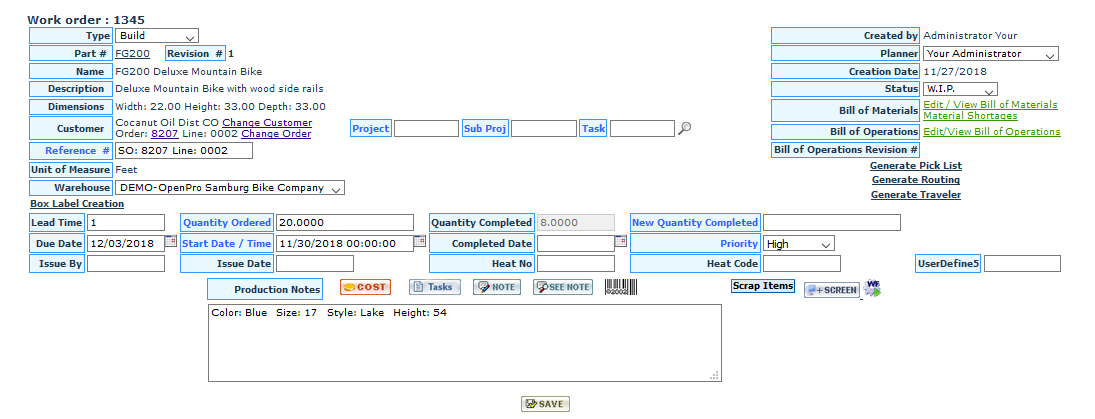The image size is (1095, 419).
Task: Click the WF workflow icon
Action: pos(872,288)
